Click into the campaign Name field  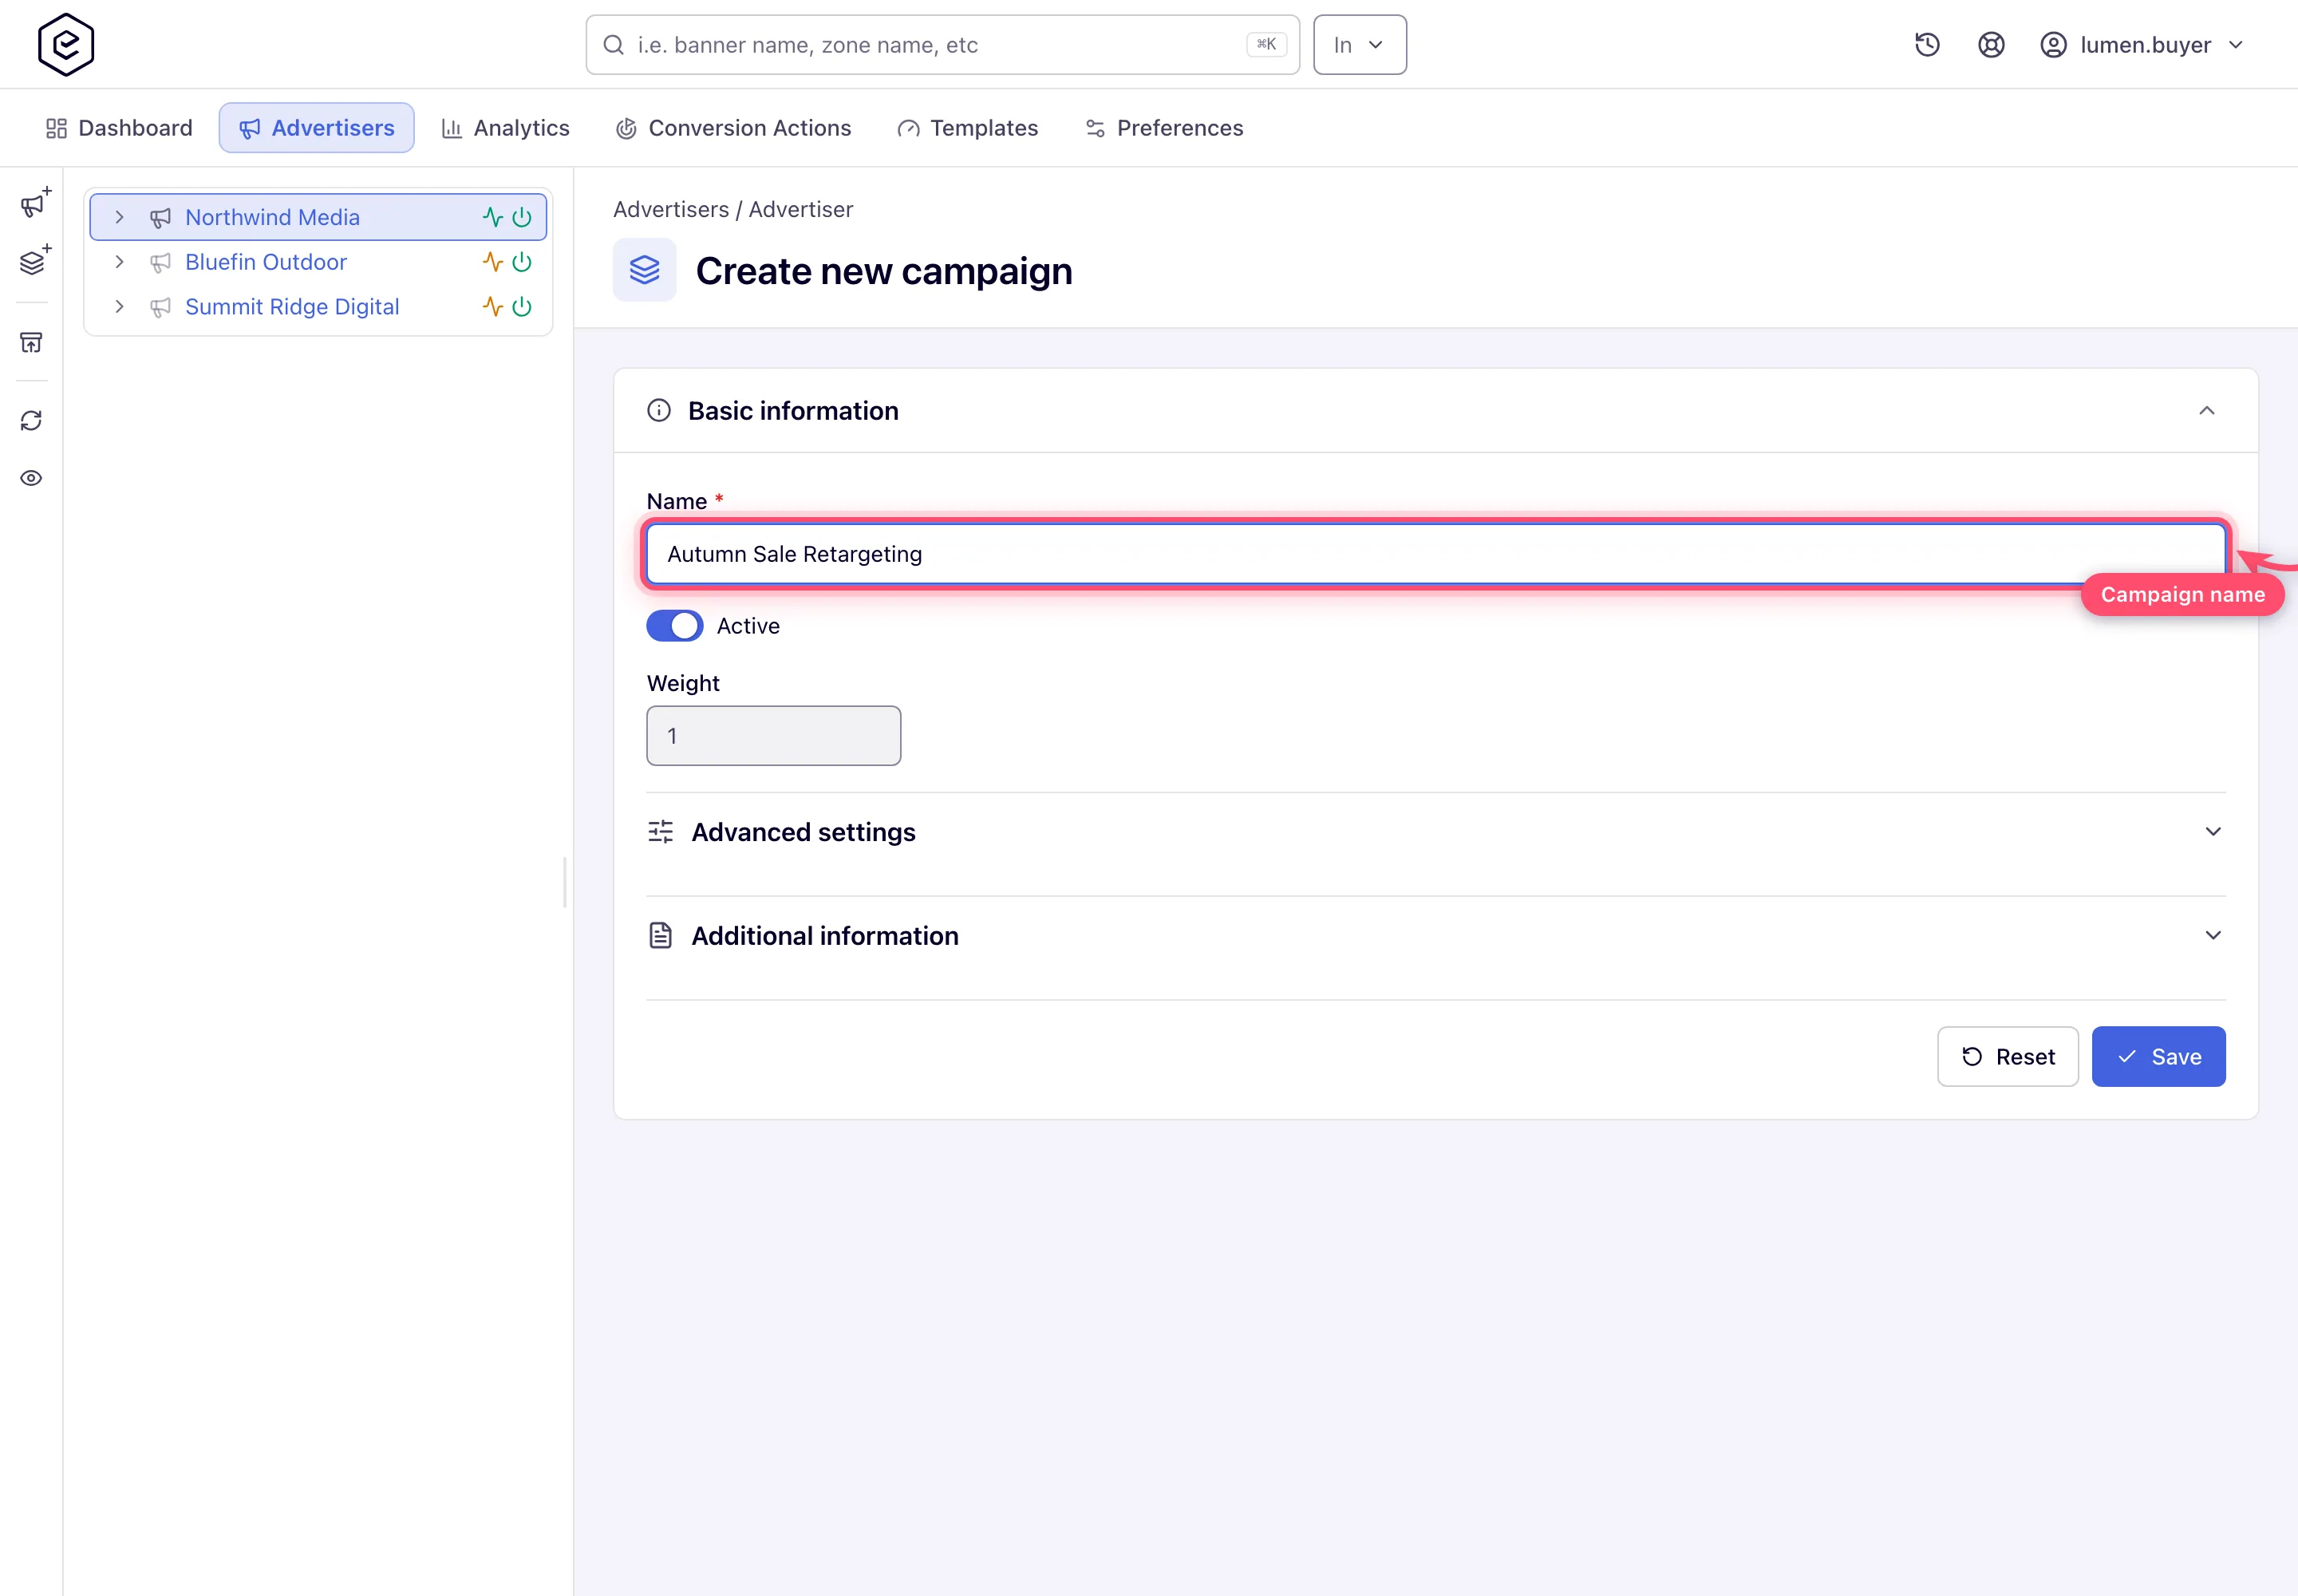click(x=1436, y=554)
